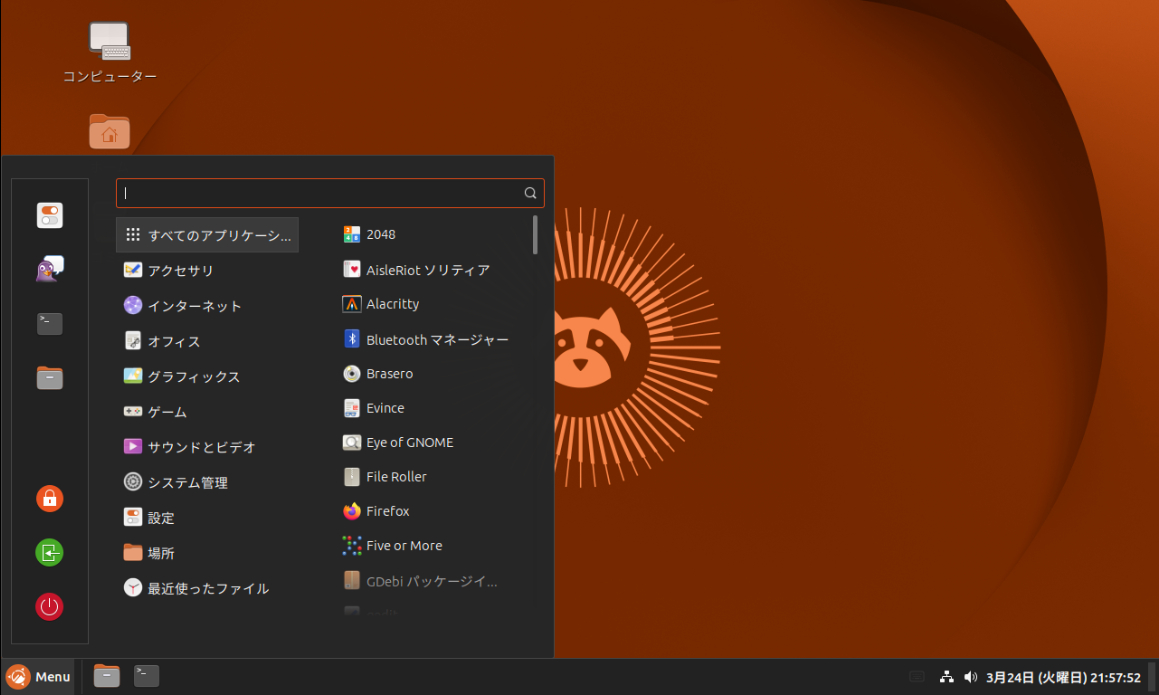Open Pidgin chat from menu sidebar

pos(49,269)
